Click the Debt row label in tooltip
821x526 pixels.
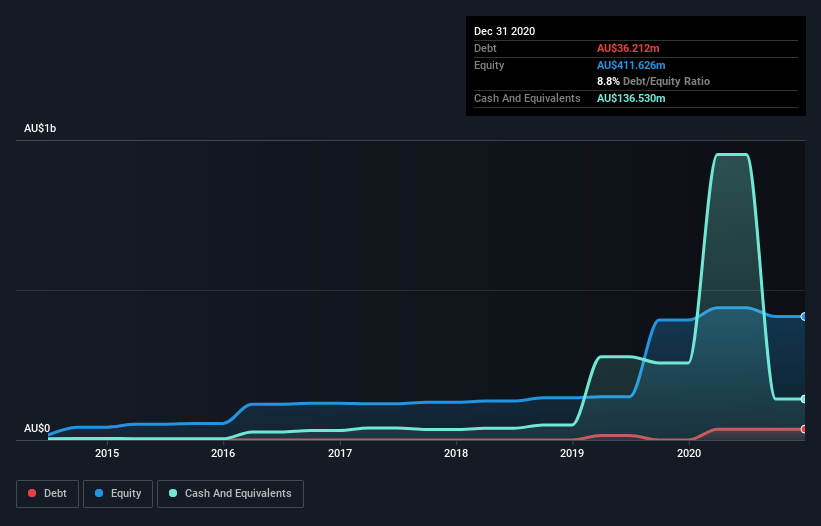pyautogui.click(x=485, y=48)
